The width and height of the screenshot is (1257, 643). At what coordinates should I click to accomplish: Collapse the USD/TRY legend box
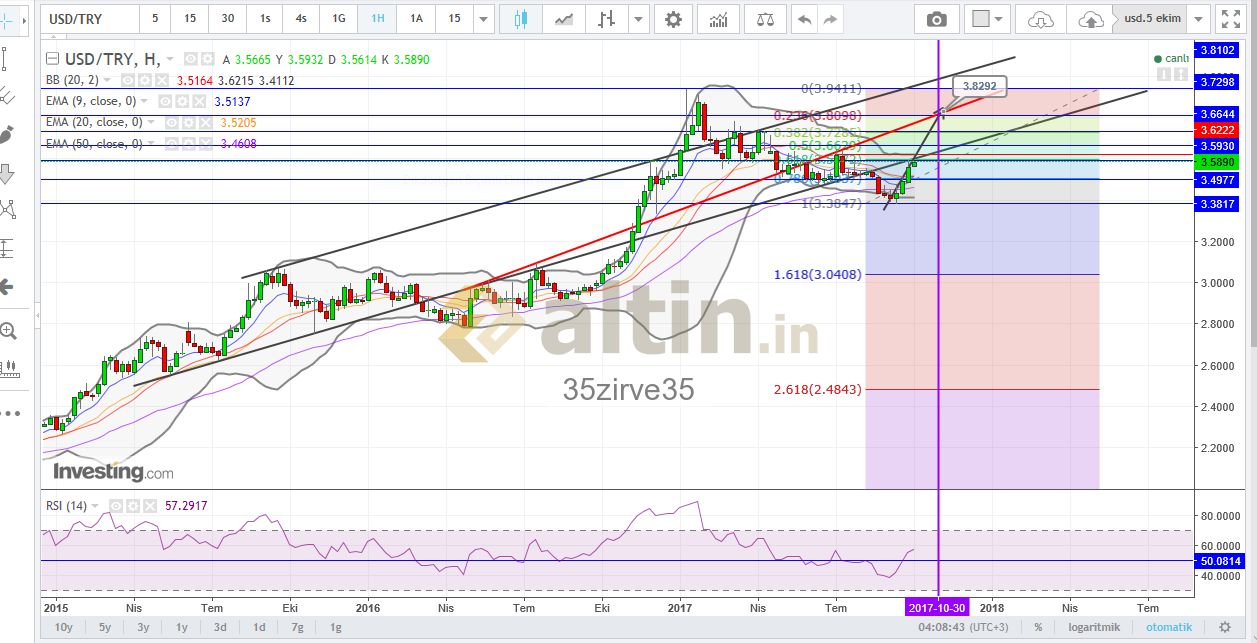coord(54,59)
